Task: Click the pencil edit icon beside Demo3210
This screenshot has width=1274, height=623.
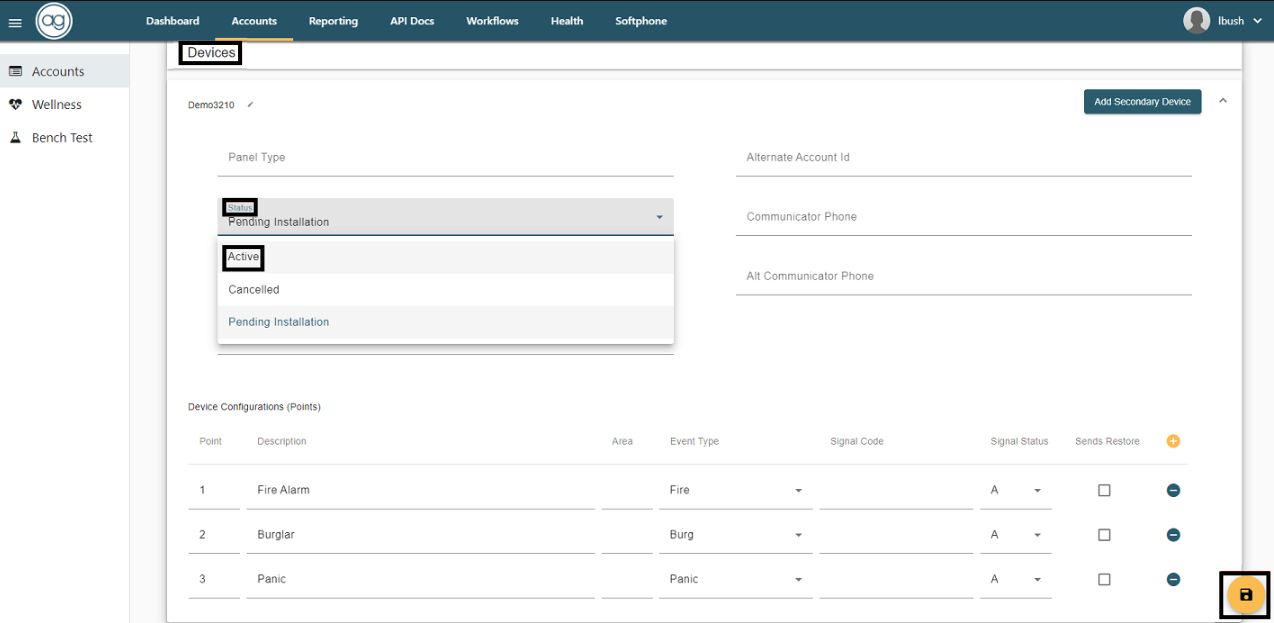Action: 250,105
